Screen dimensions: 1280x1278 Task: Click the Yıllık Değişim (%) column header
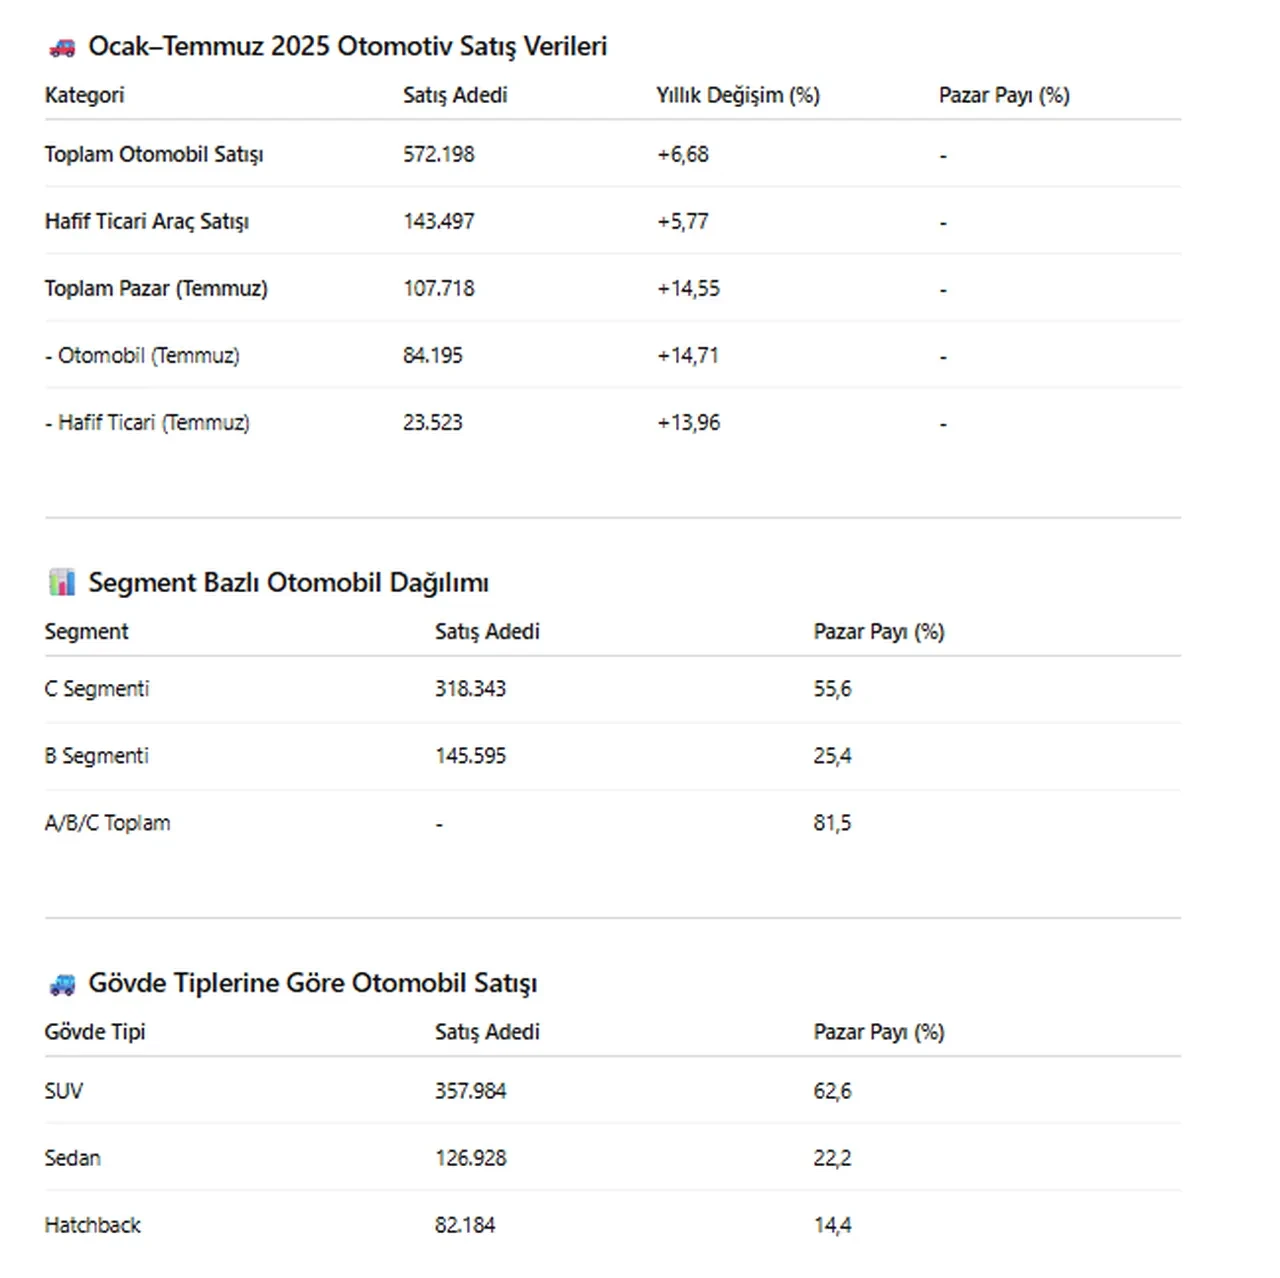coord(738,95)
